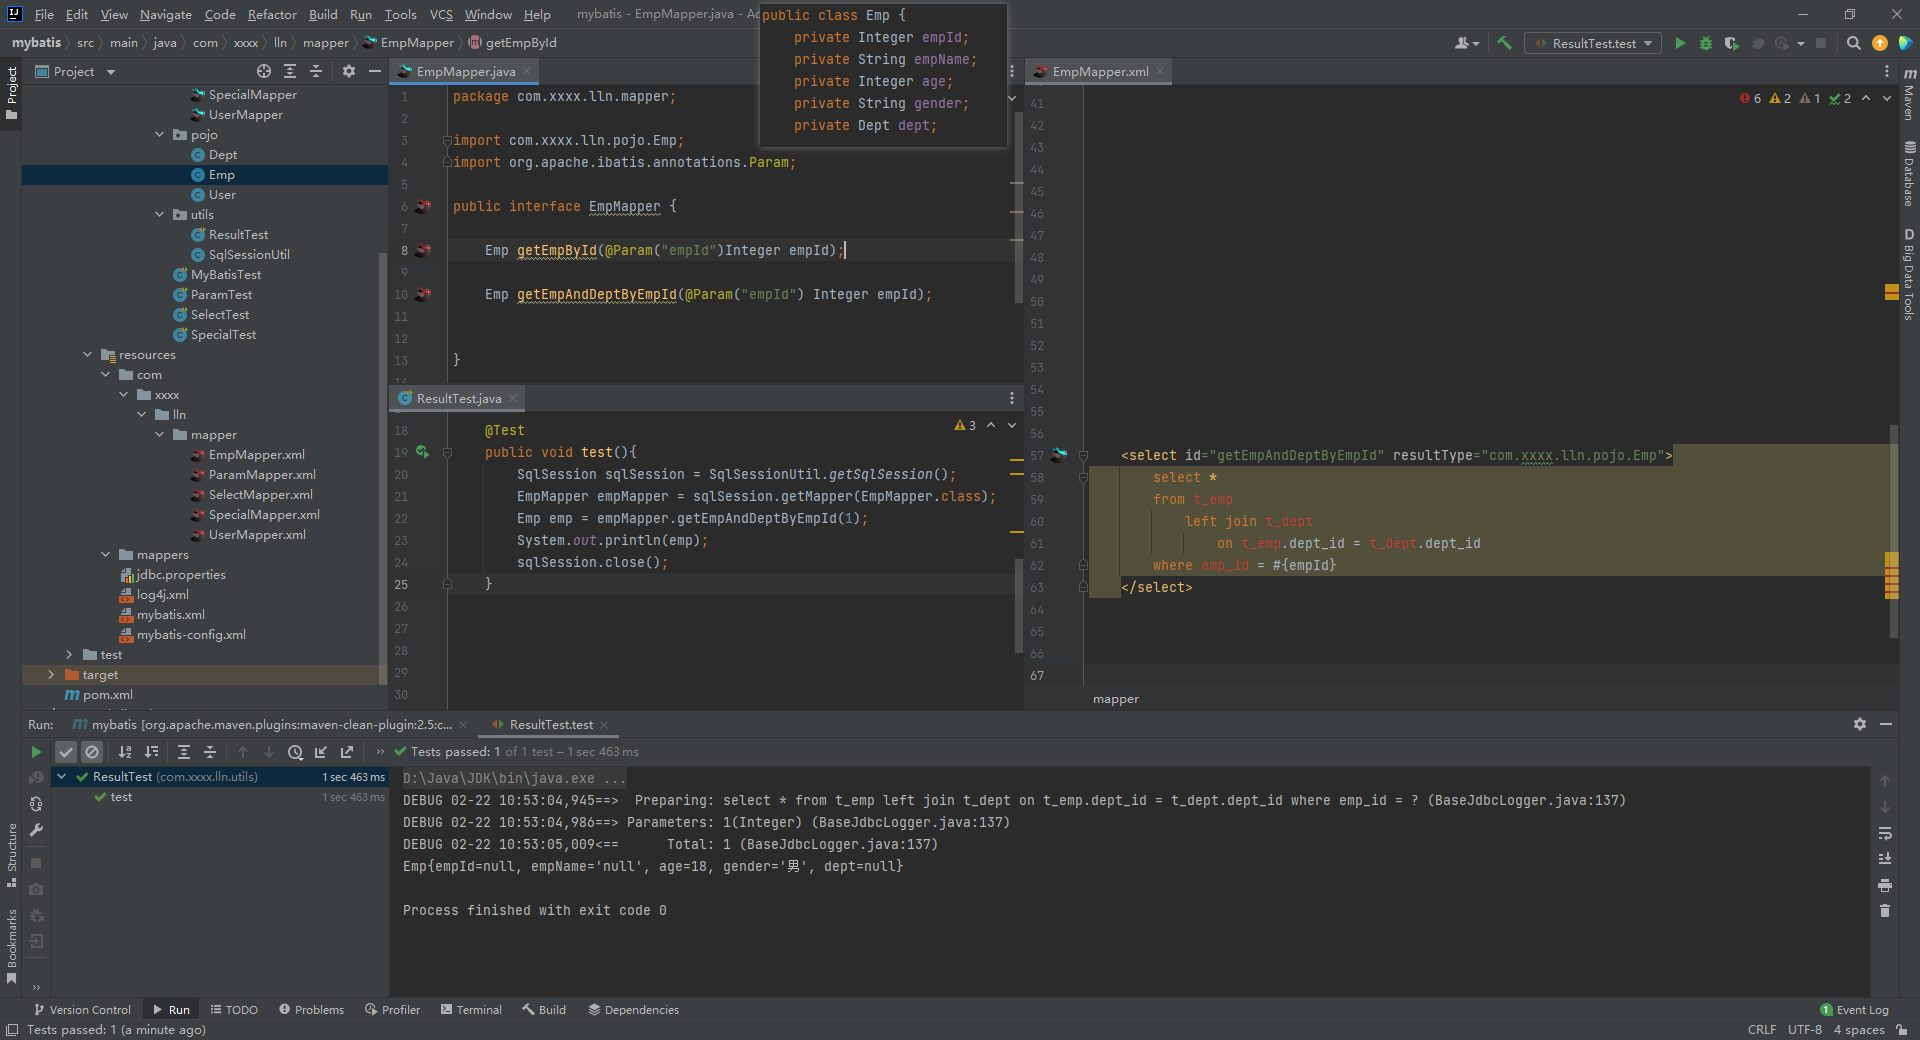The width and height of the screenshot is (1920, 1040).
Task: Collapse the pojo folder in project tree
Action: tap(160, 134)
